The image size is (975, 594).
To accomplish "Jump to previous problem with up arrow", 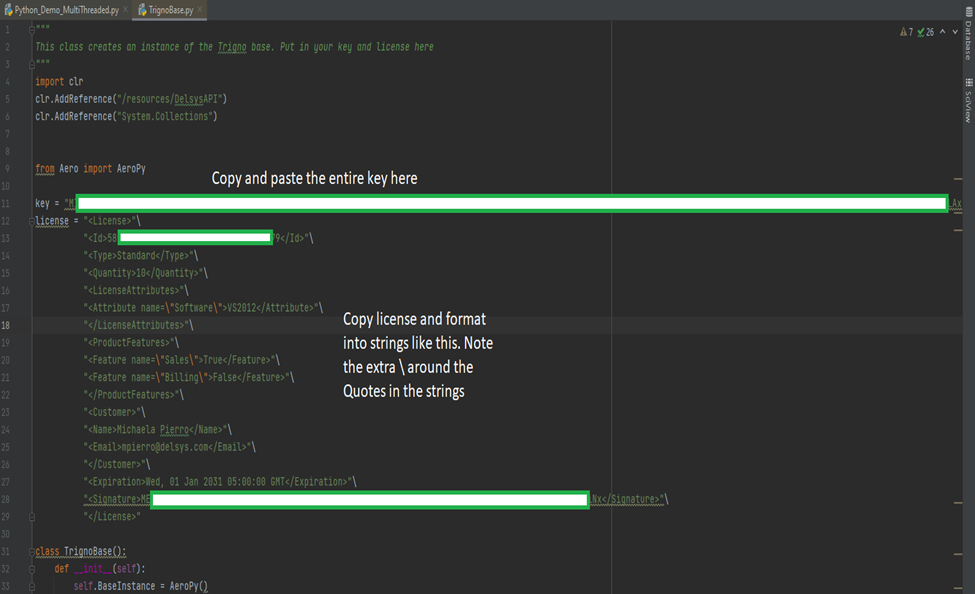I will click(x=942, y=31).
